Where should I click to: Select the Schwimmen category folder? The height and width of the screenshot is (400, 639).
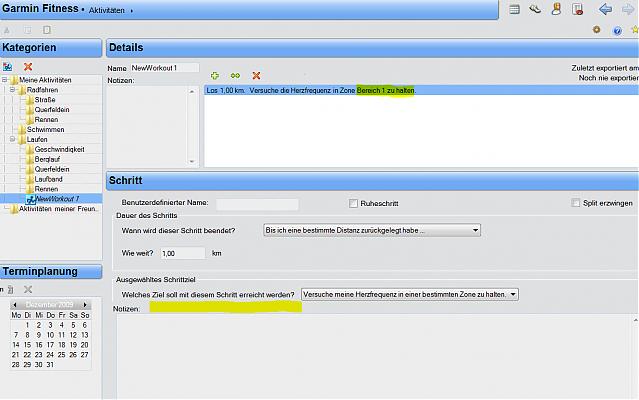click(x=44, y=129)
